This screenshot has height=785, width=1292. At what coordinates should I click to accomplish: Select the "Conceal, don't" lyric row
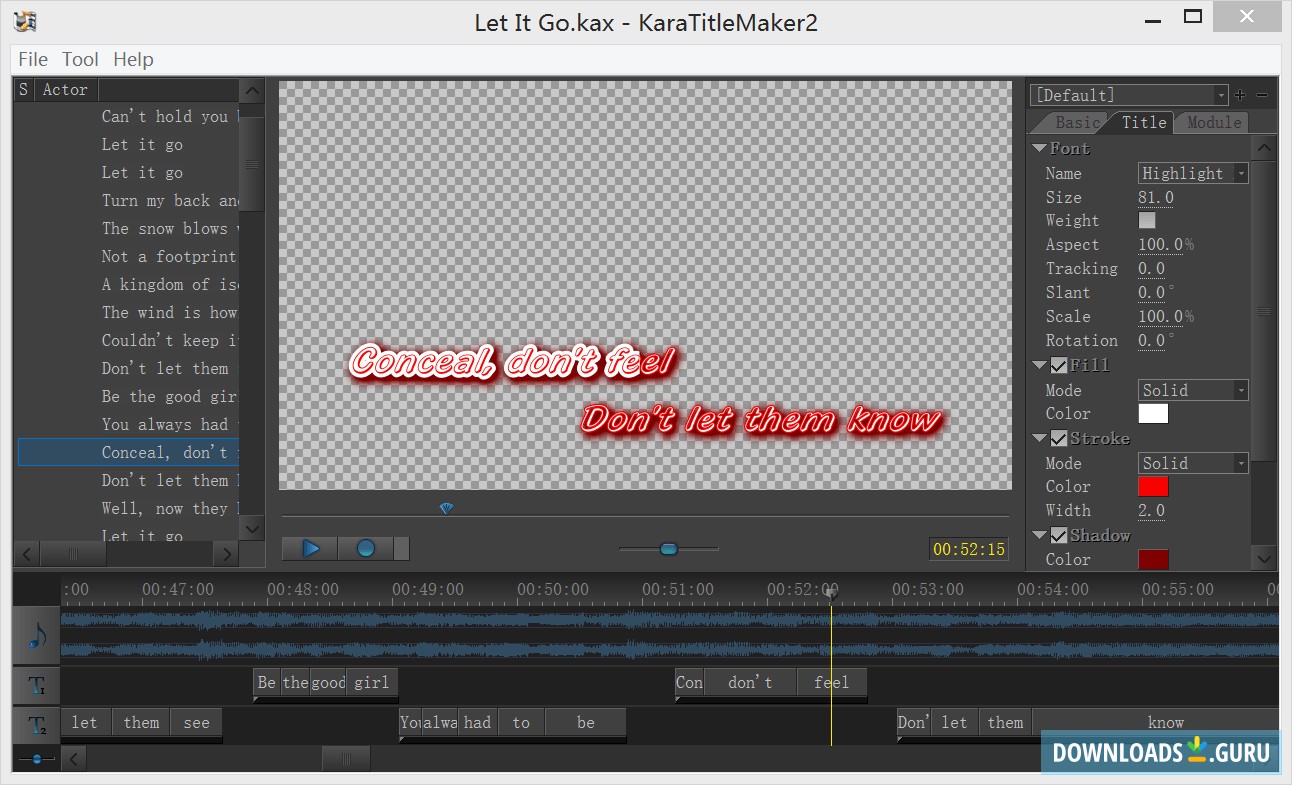[128, 453]
